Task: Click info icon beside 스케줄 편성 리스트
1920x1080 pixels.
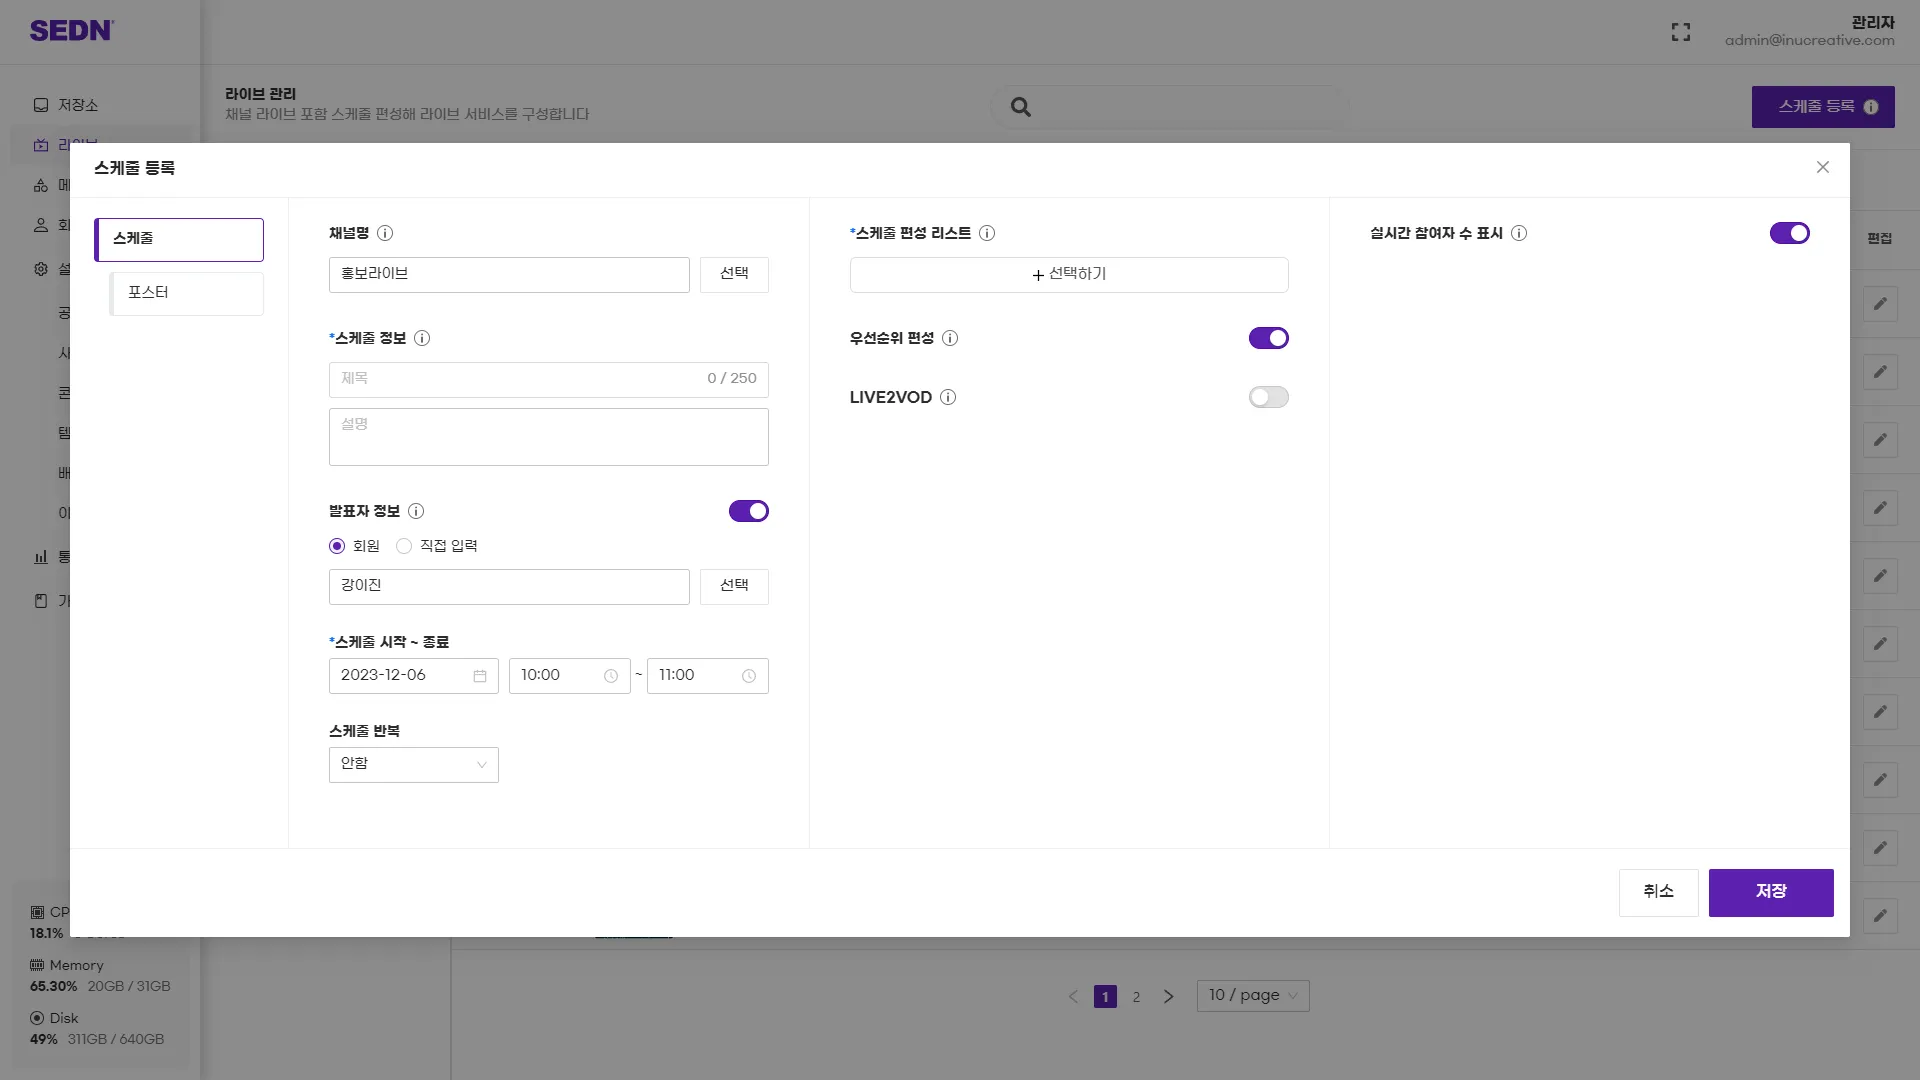Action: click(x=987, y=233)
